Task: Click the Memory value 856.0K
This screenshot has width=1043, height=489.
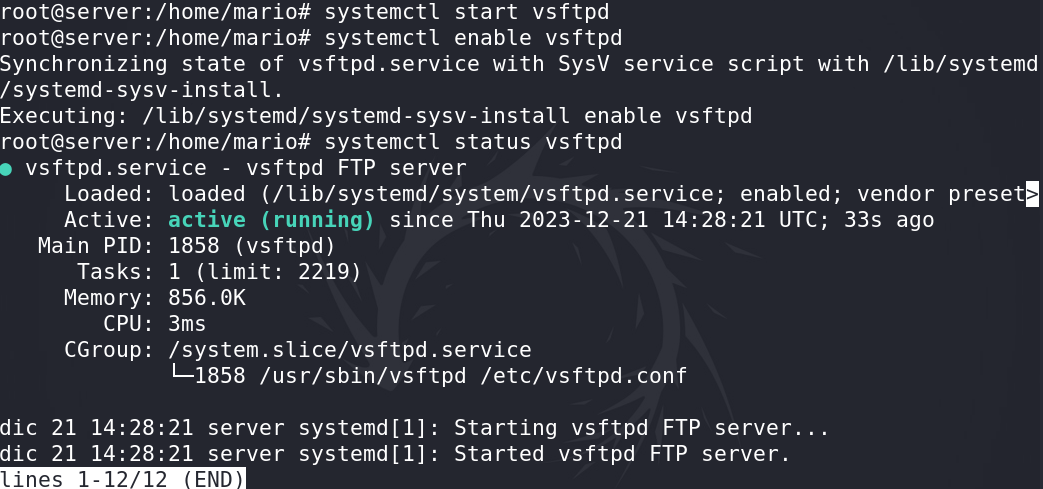Action: [x=207, y=298]
